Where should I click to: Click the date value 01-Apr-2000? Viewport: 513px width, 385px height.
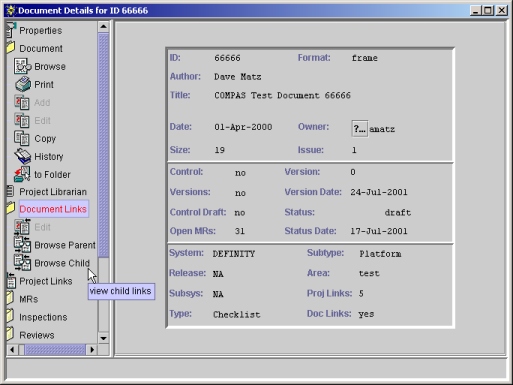[x=243, y=127]
